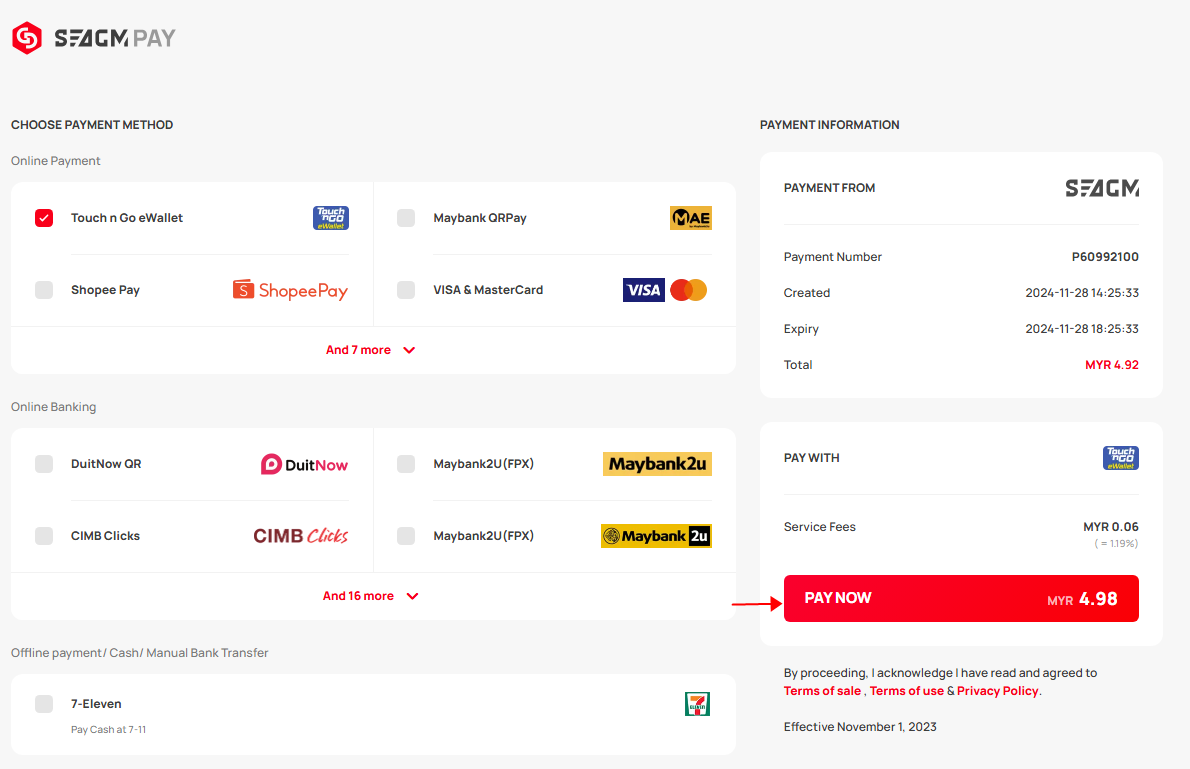Click the MAE Maybank QRPay logo
Viewport: 1190px width, 769px height.
pos(691,218)
